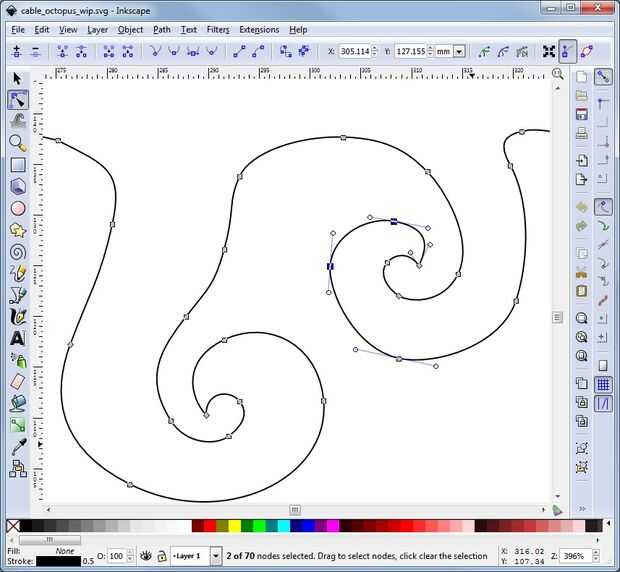
Task: Open the Path menu
Action: pyautogui.click(x=161, y=30)
